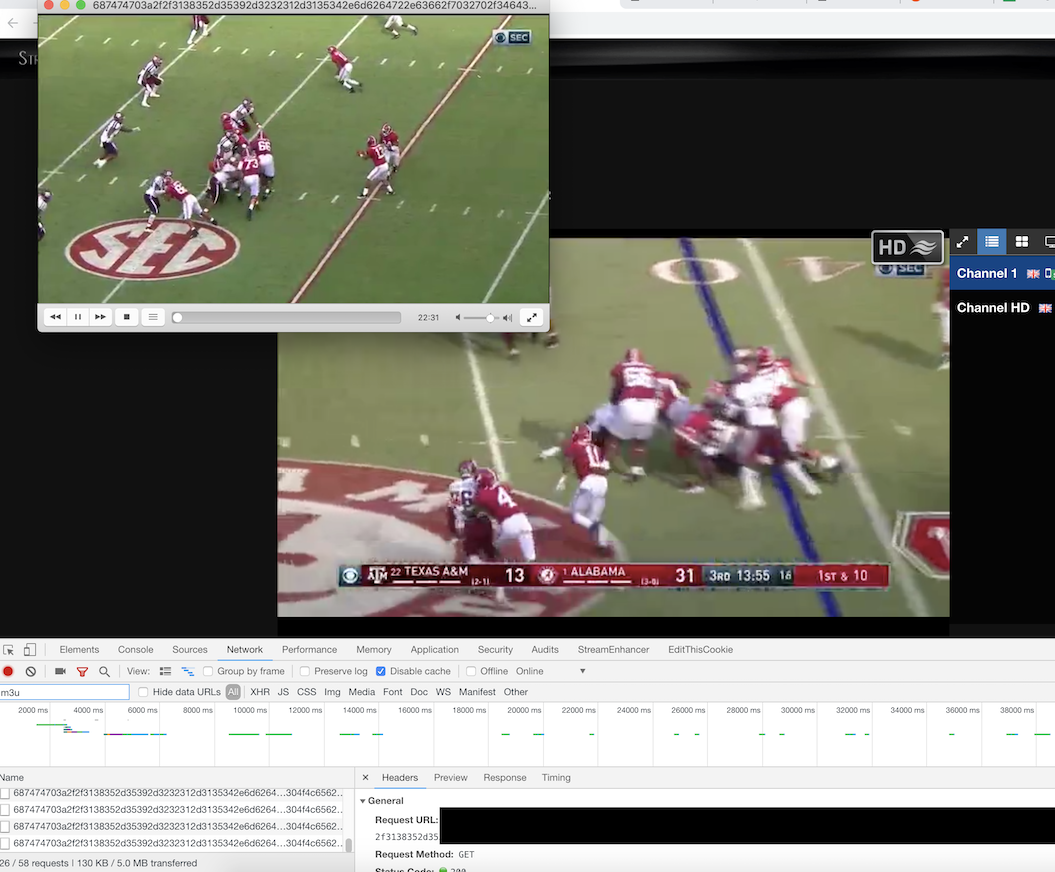
Task: Click DevTools inspect element icon
Action: pos(9,650)
